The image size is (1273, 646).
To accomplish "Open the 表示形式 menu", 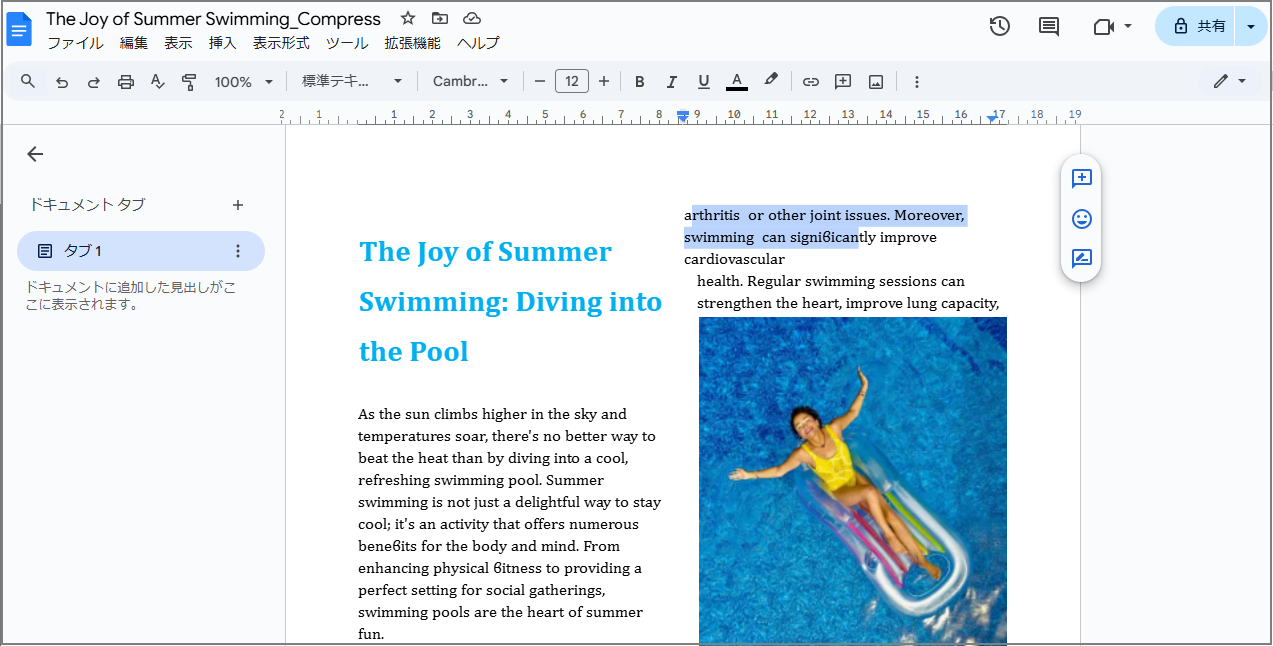I will coord(281,43).
